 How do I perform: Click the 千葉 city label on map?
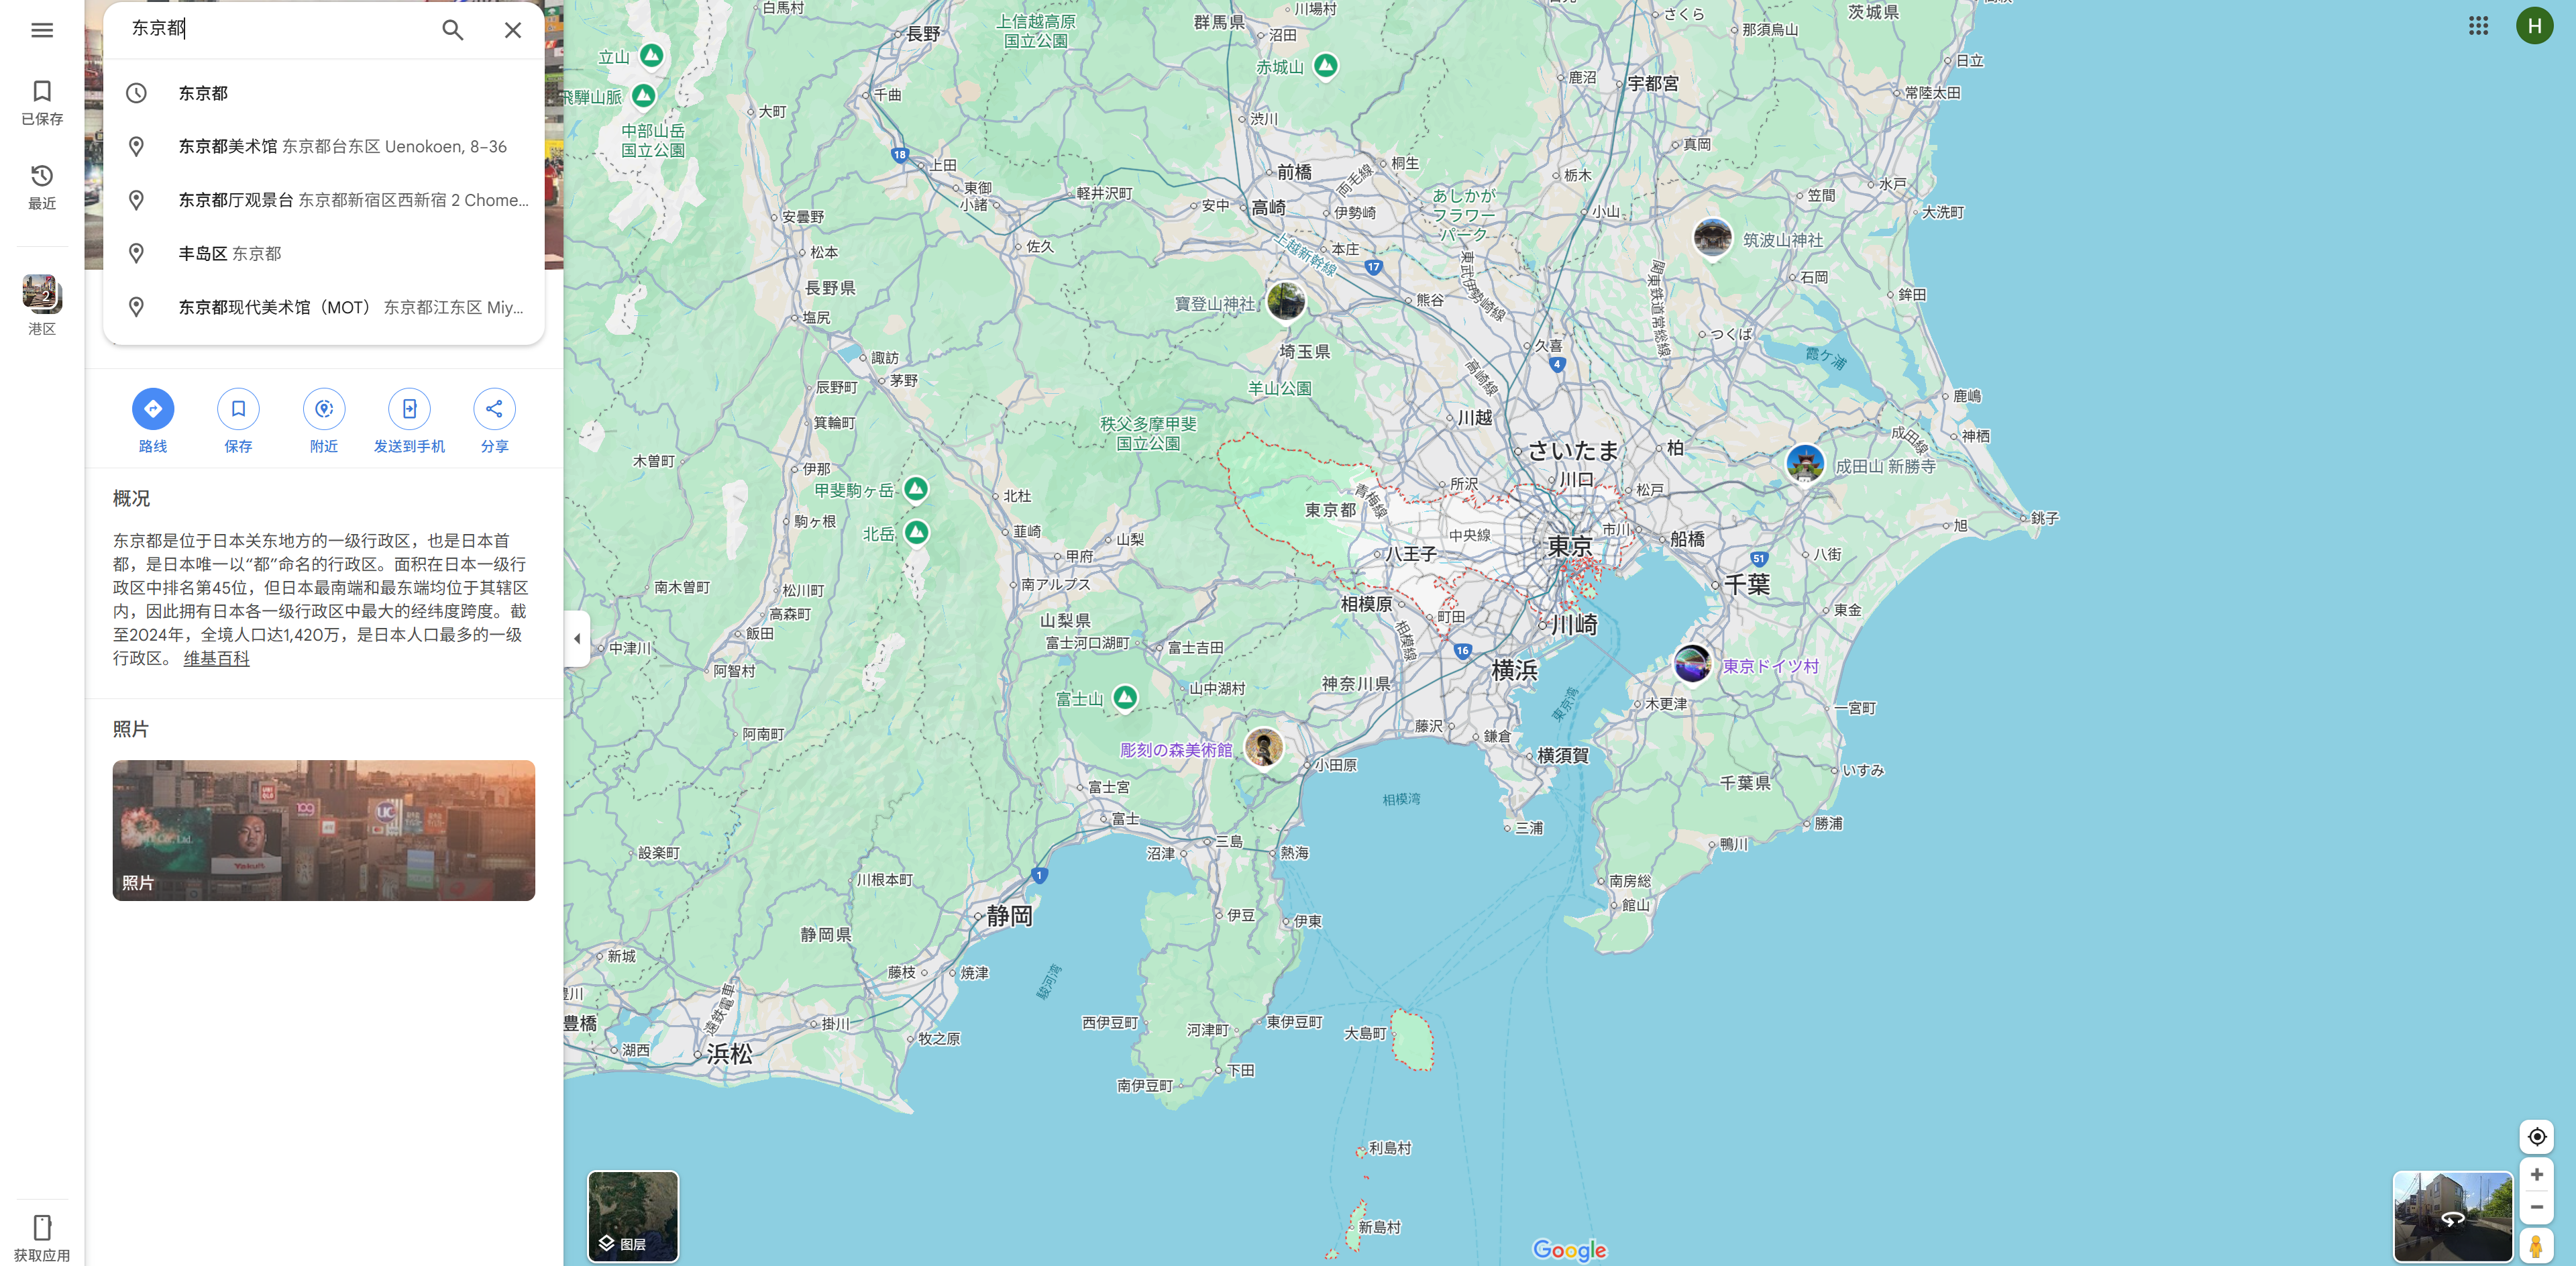click(x=1747, y=585)
